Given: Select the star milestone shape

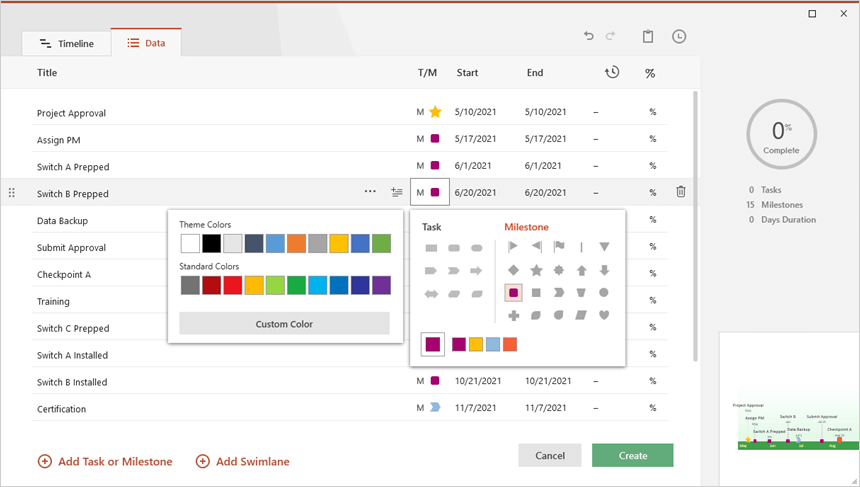Looking at the screenshot, I should (x=536, y=270).
